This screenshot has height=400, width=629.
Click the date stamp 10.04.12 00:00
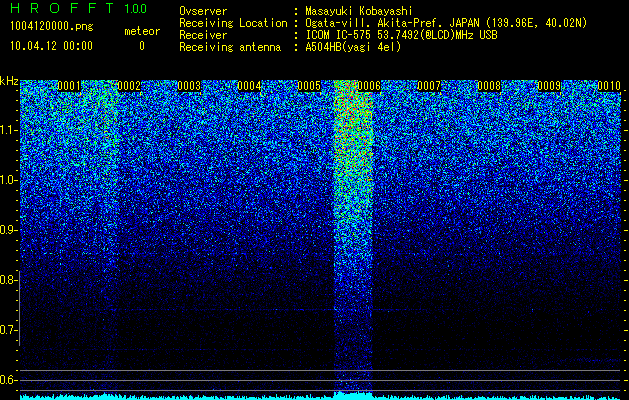51,46
